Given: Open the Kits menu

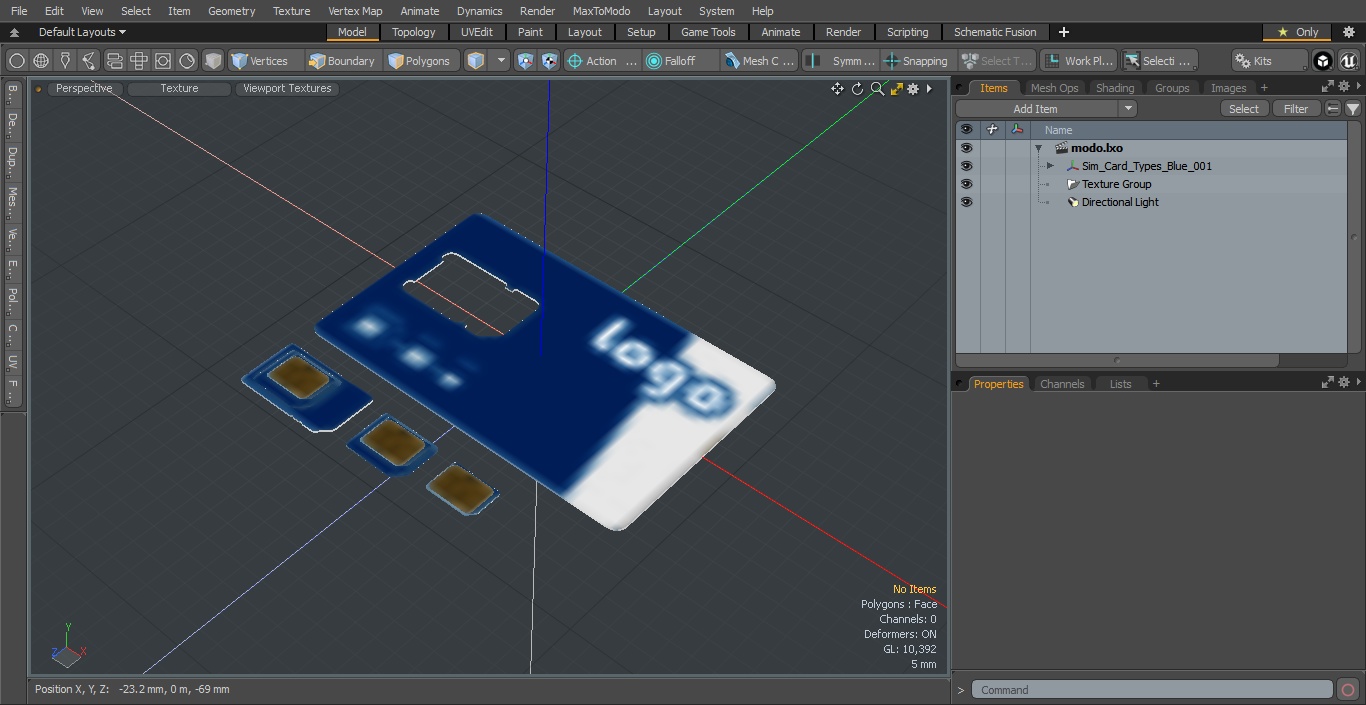Looking at the screenshot, I should pos(1269,61).
